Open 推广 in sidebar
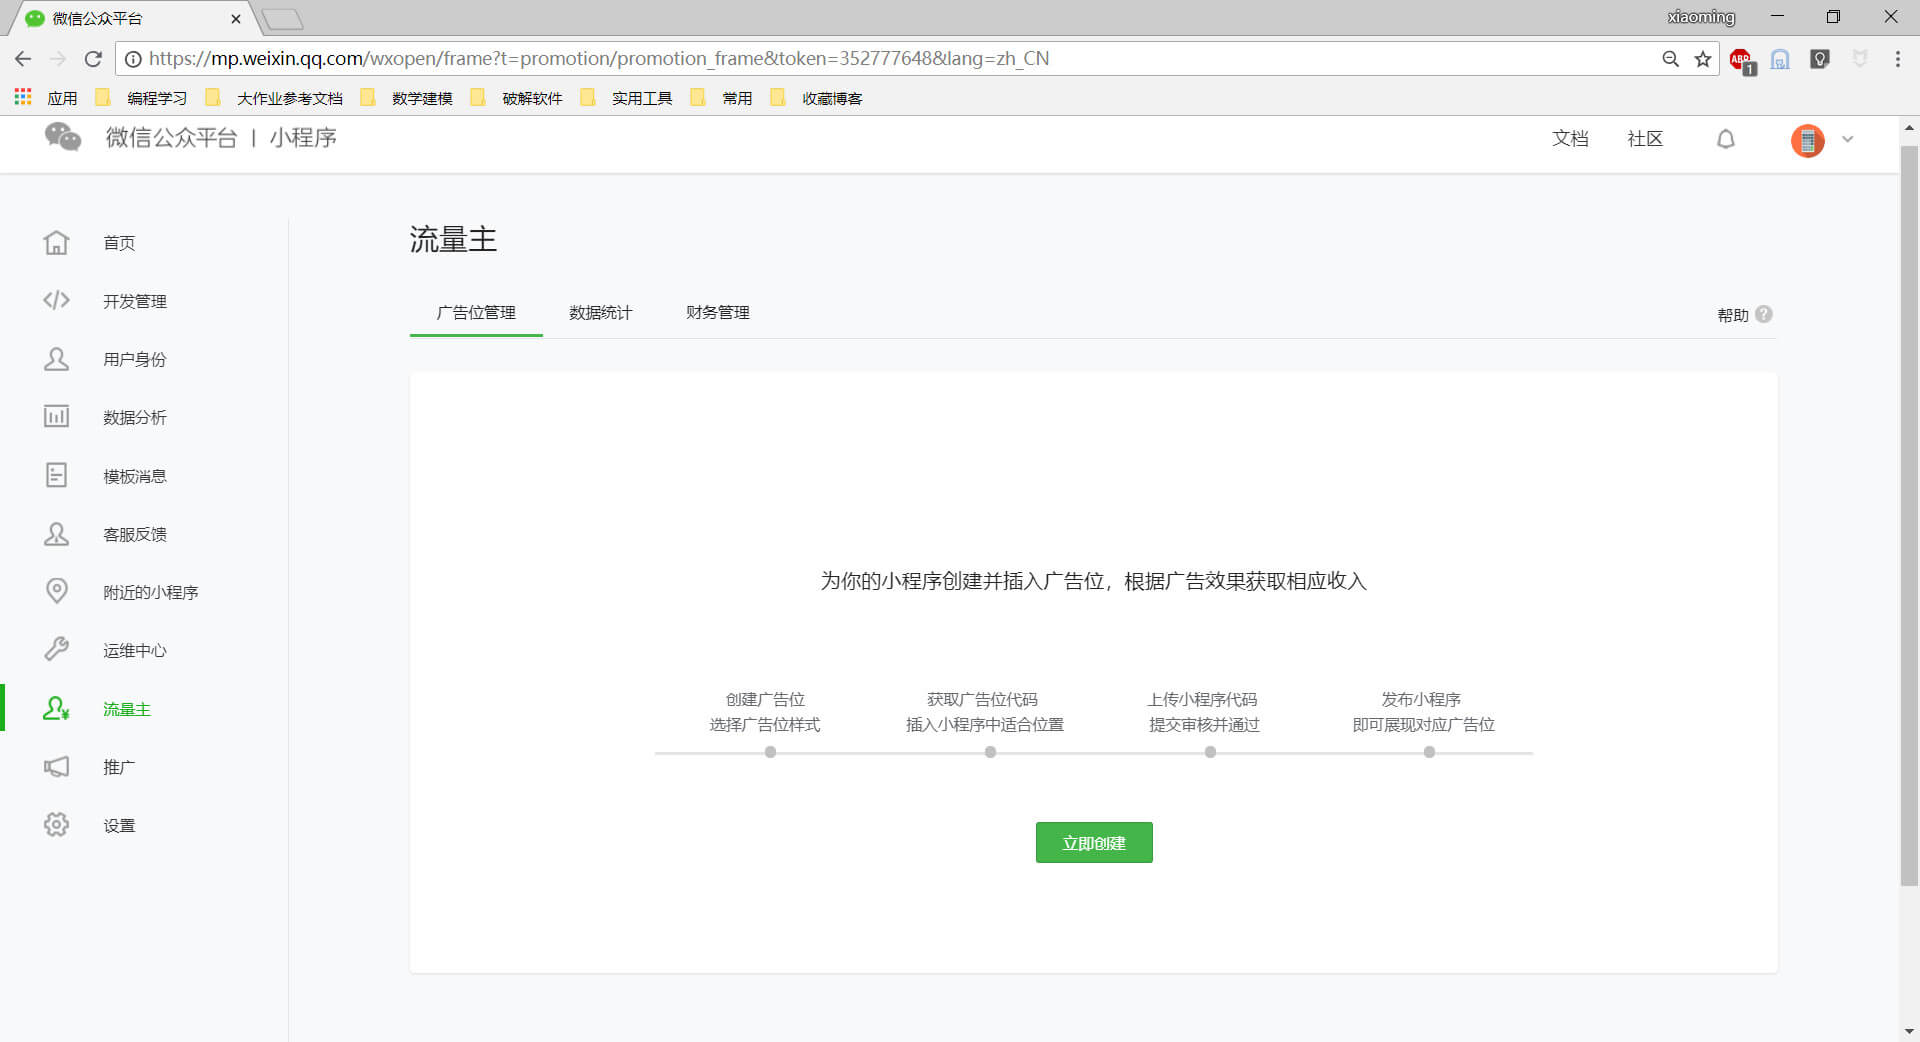This screenshot has height=1042, width=1920. click(x=119, y=768)
